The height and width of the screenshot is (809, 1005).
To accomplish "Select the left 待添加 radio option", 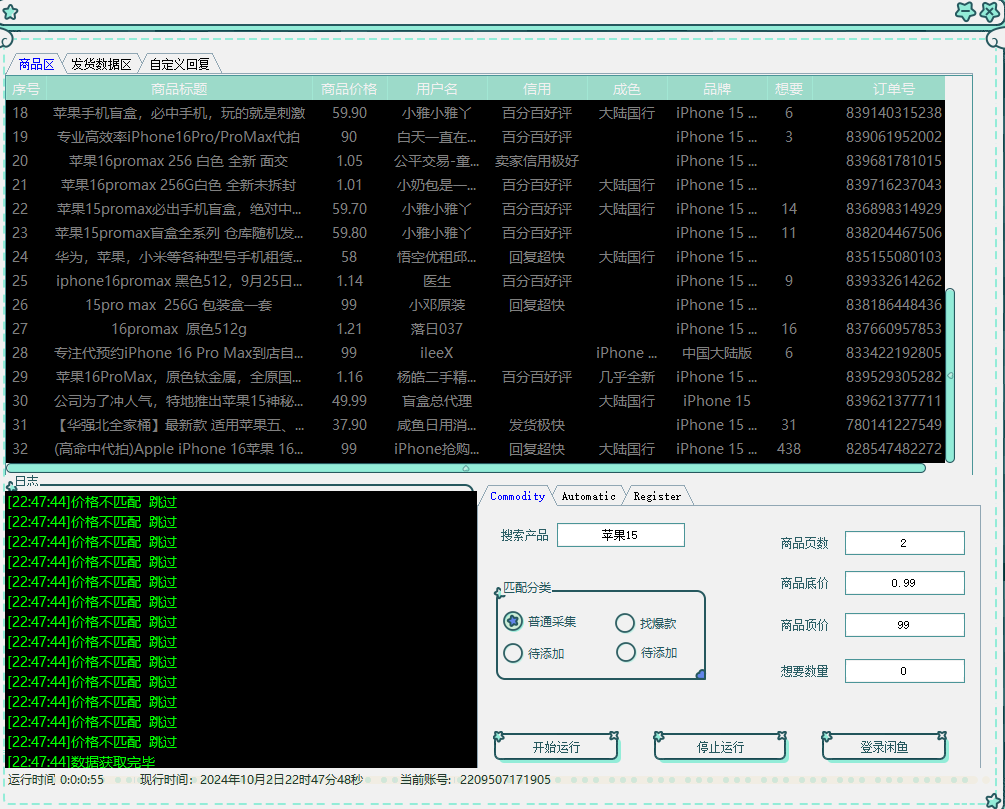I will pyautogui.click(x=513, y=653).
